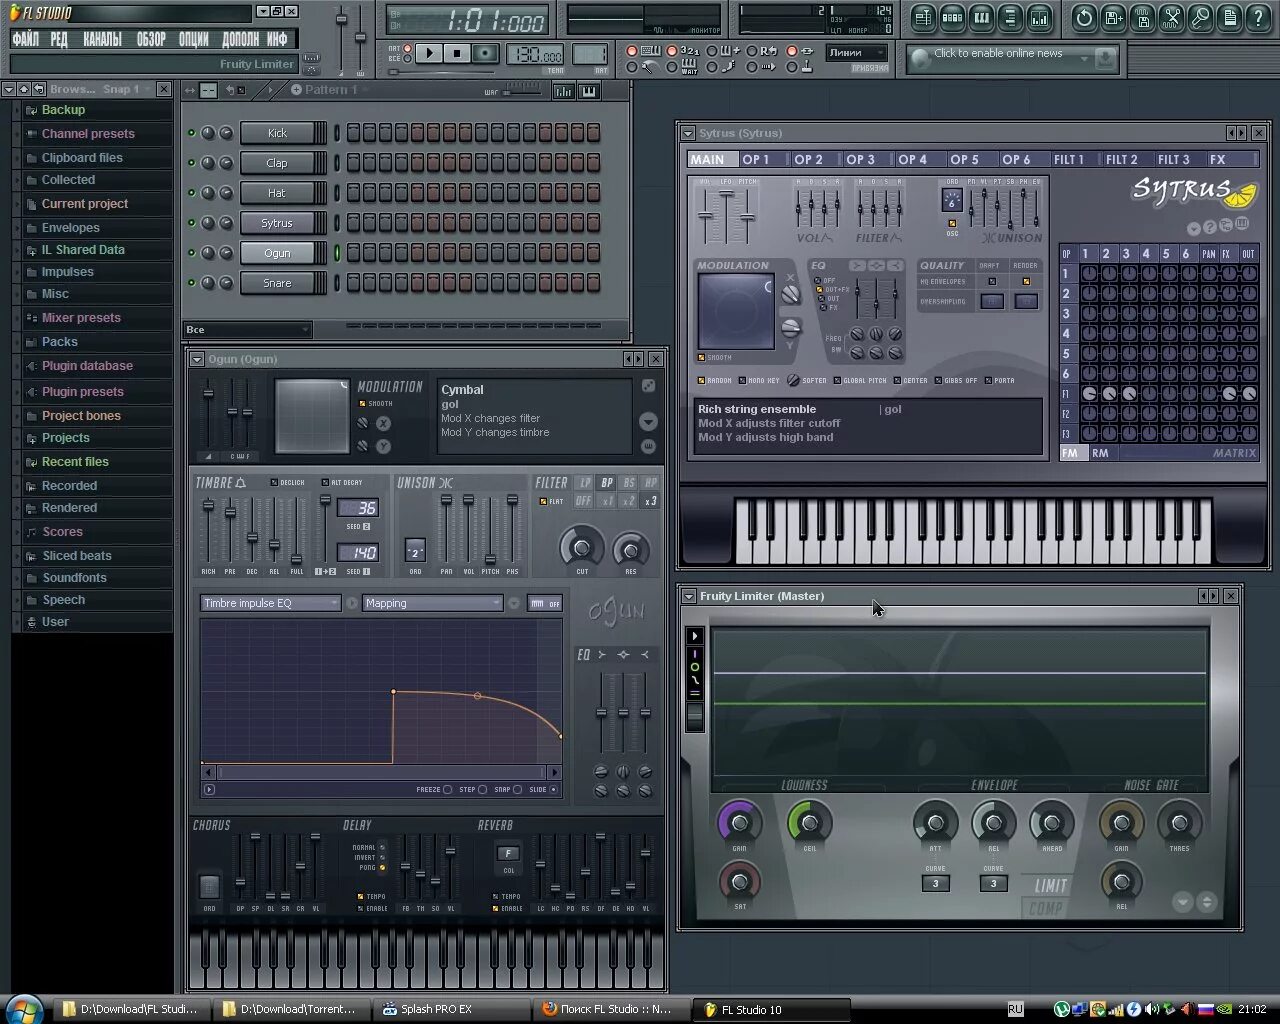The width and height of the screenshot is (1280, 1024).
Task: Select the BP filter type in Ogun
Action: point(606,483)
